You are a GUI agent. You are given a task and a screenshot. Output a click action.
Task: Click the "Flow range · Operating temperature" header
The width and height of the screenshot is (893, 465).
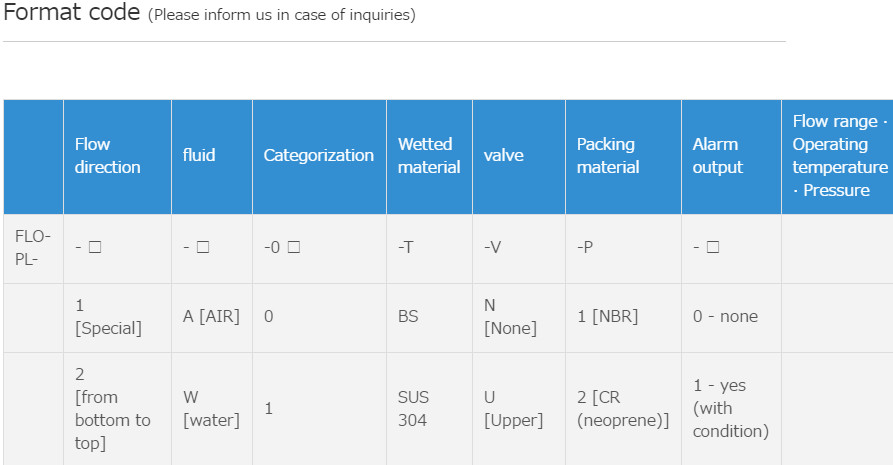point(840,156)
